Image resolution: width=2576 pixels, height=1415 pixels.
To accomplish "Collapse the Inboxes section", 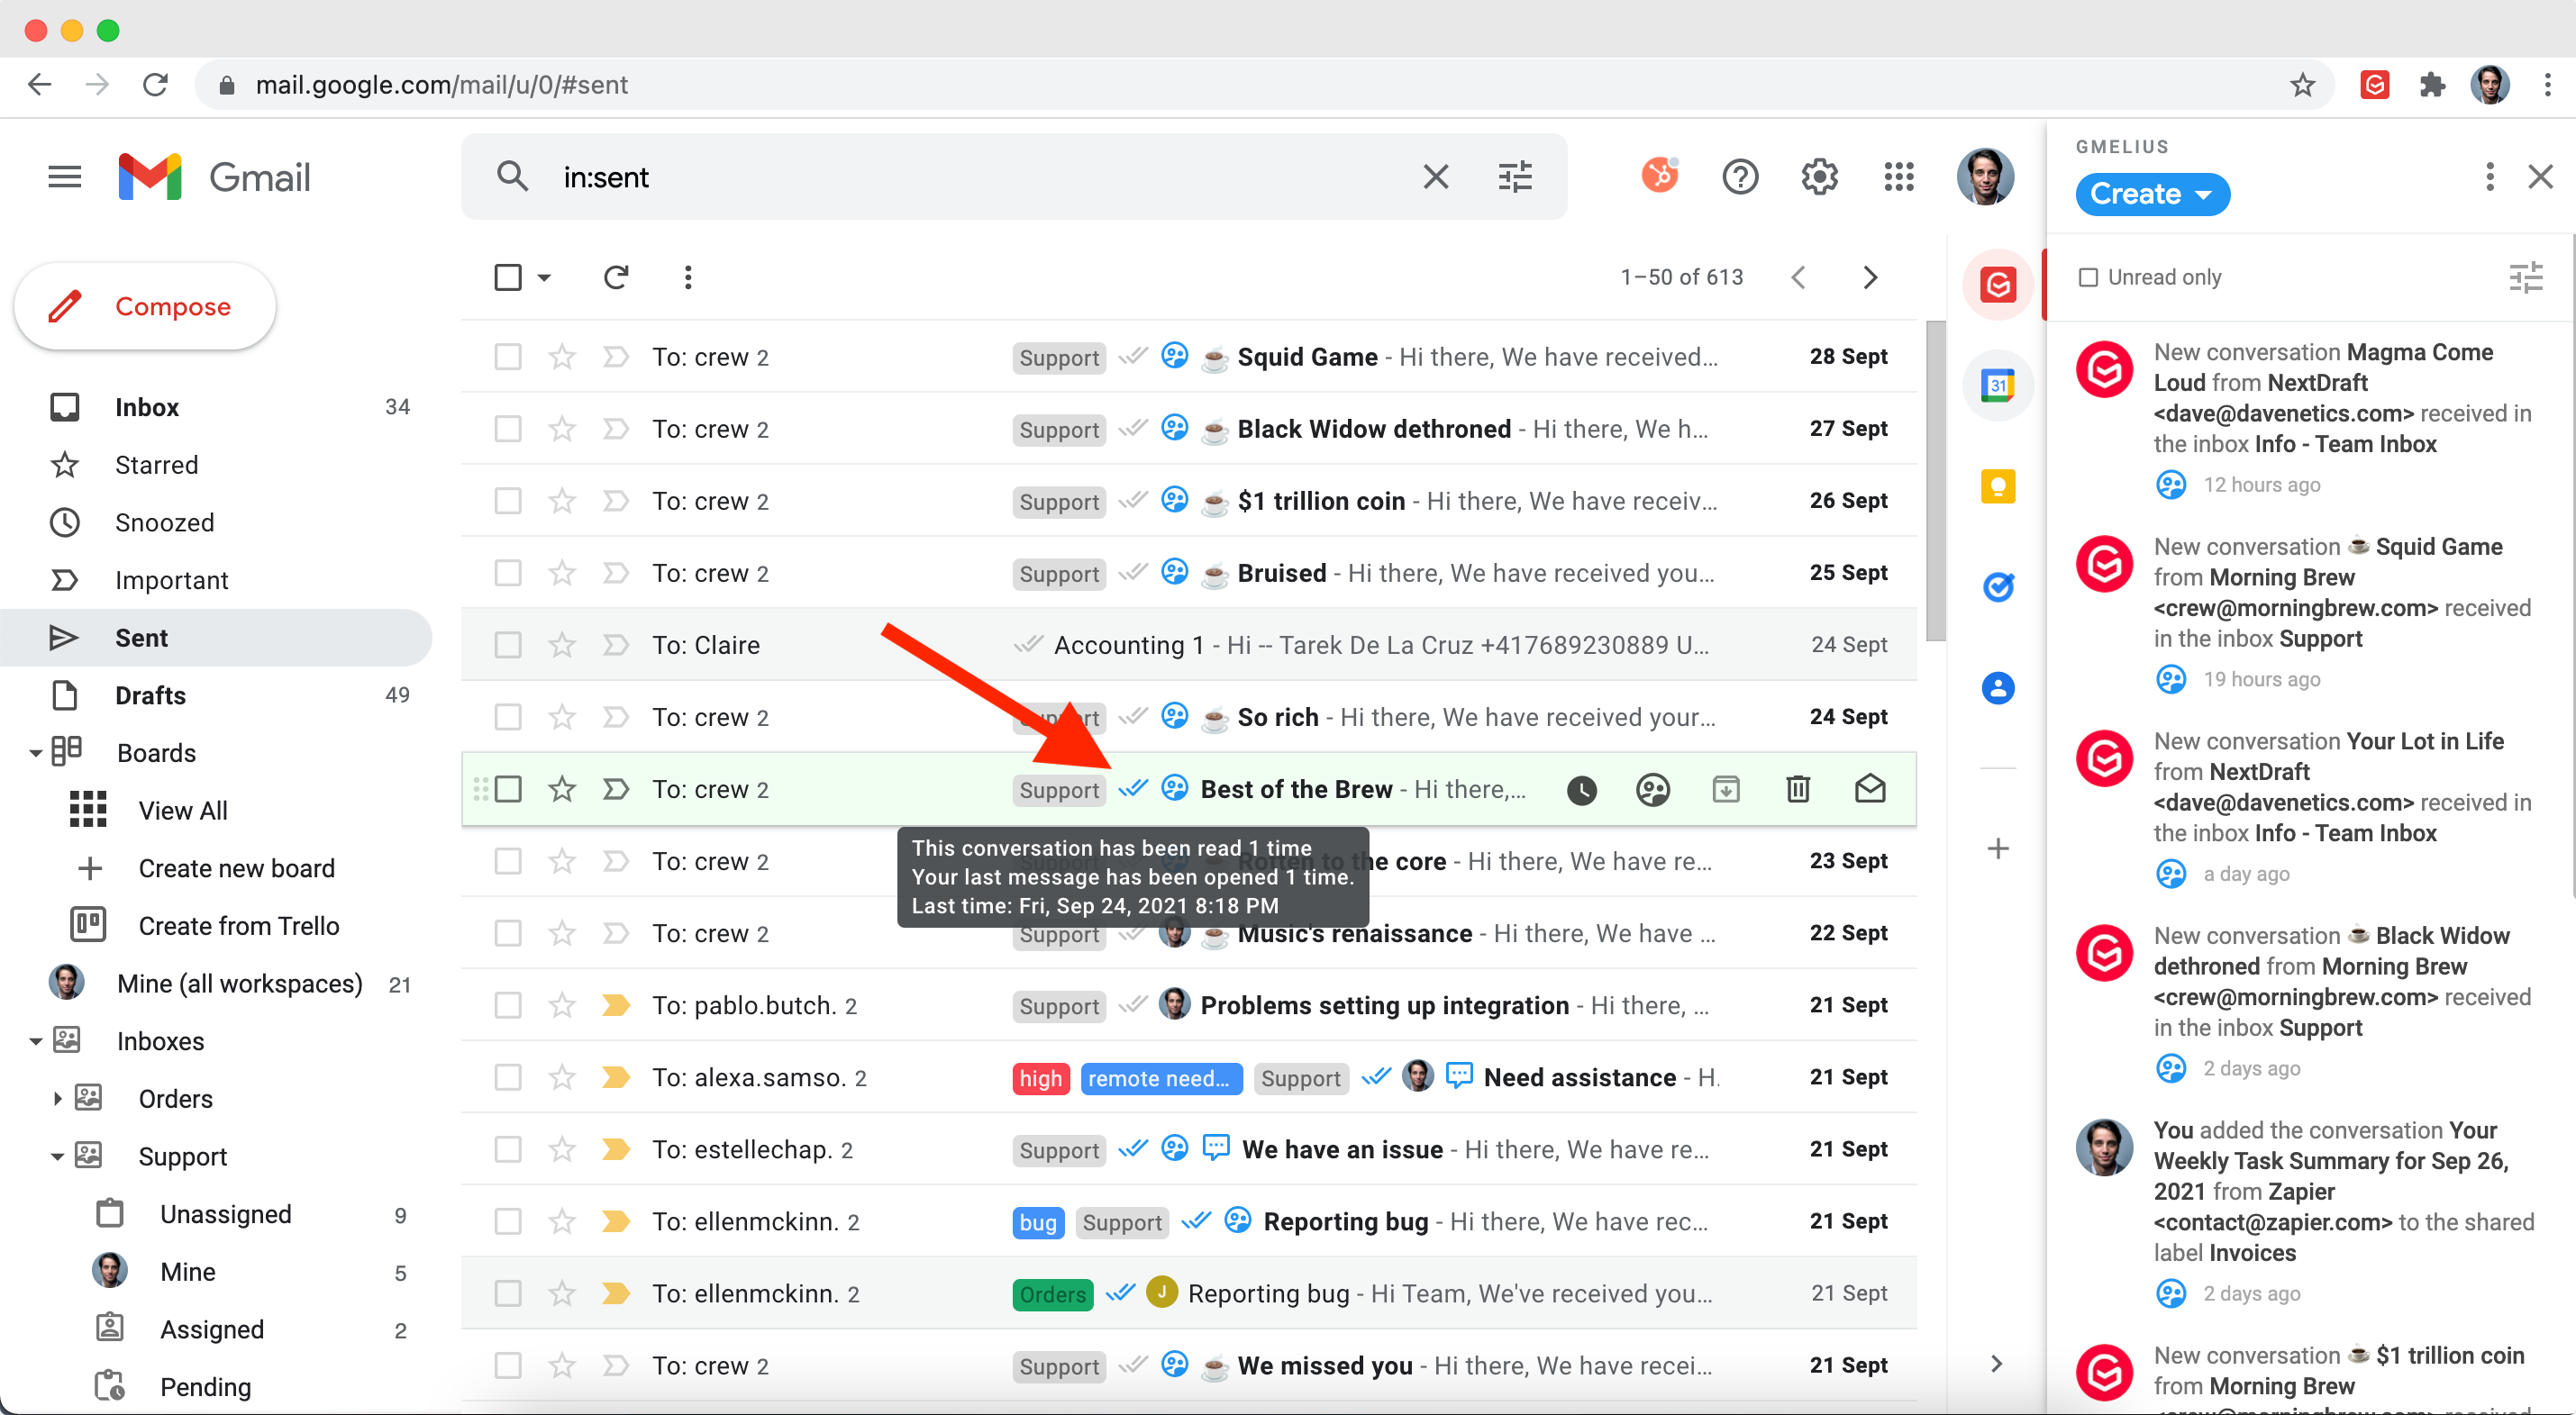I will click(35, 1041).
